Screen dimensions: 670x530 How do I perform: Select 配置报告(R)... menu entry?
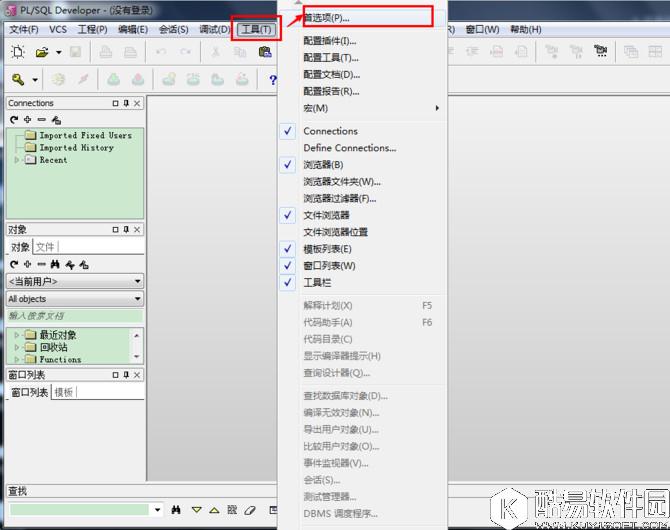[363, 91]
